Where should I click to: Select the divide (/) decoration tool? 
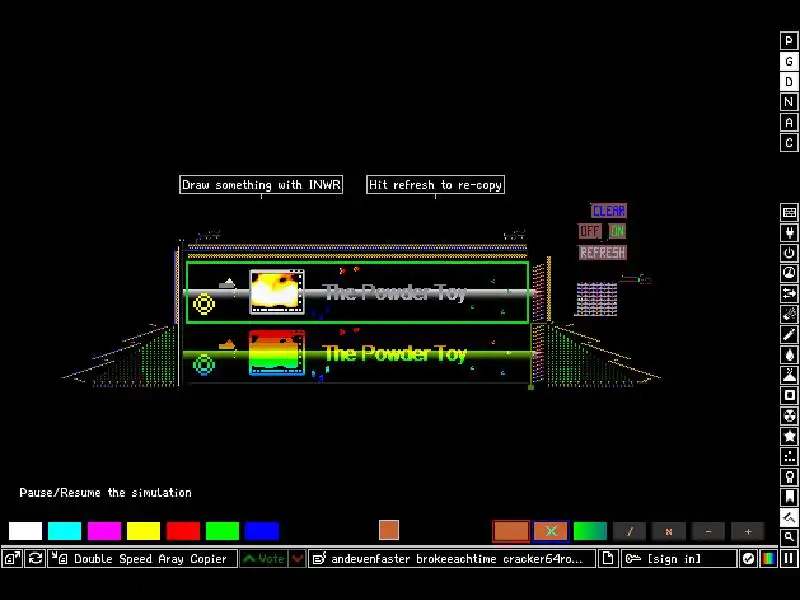coord(630,531)
